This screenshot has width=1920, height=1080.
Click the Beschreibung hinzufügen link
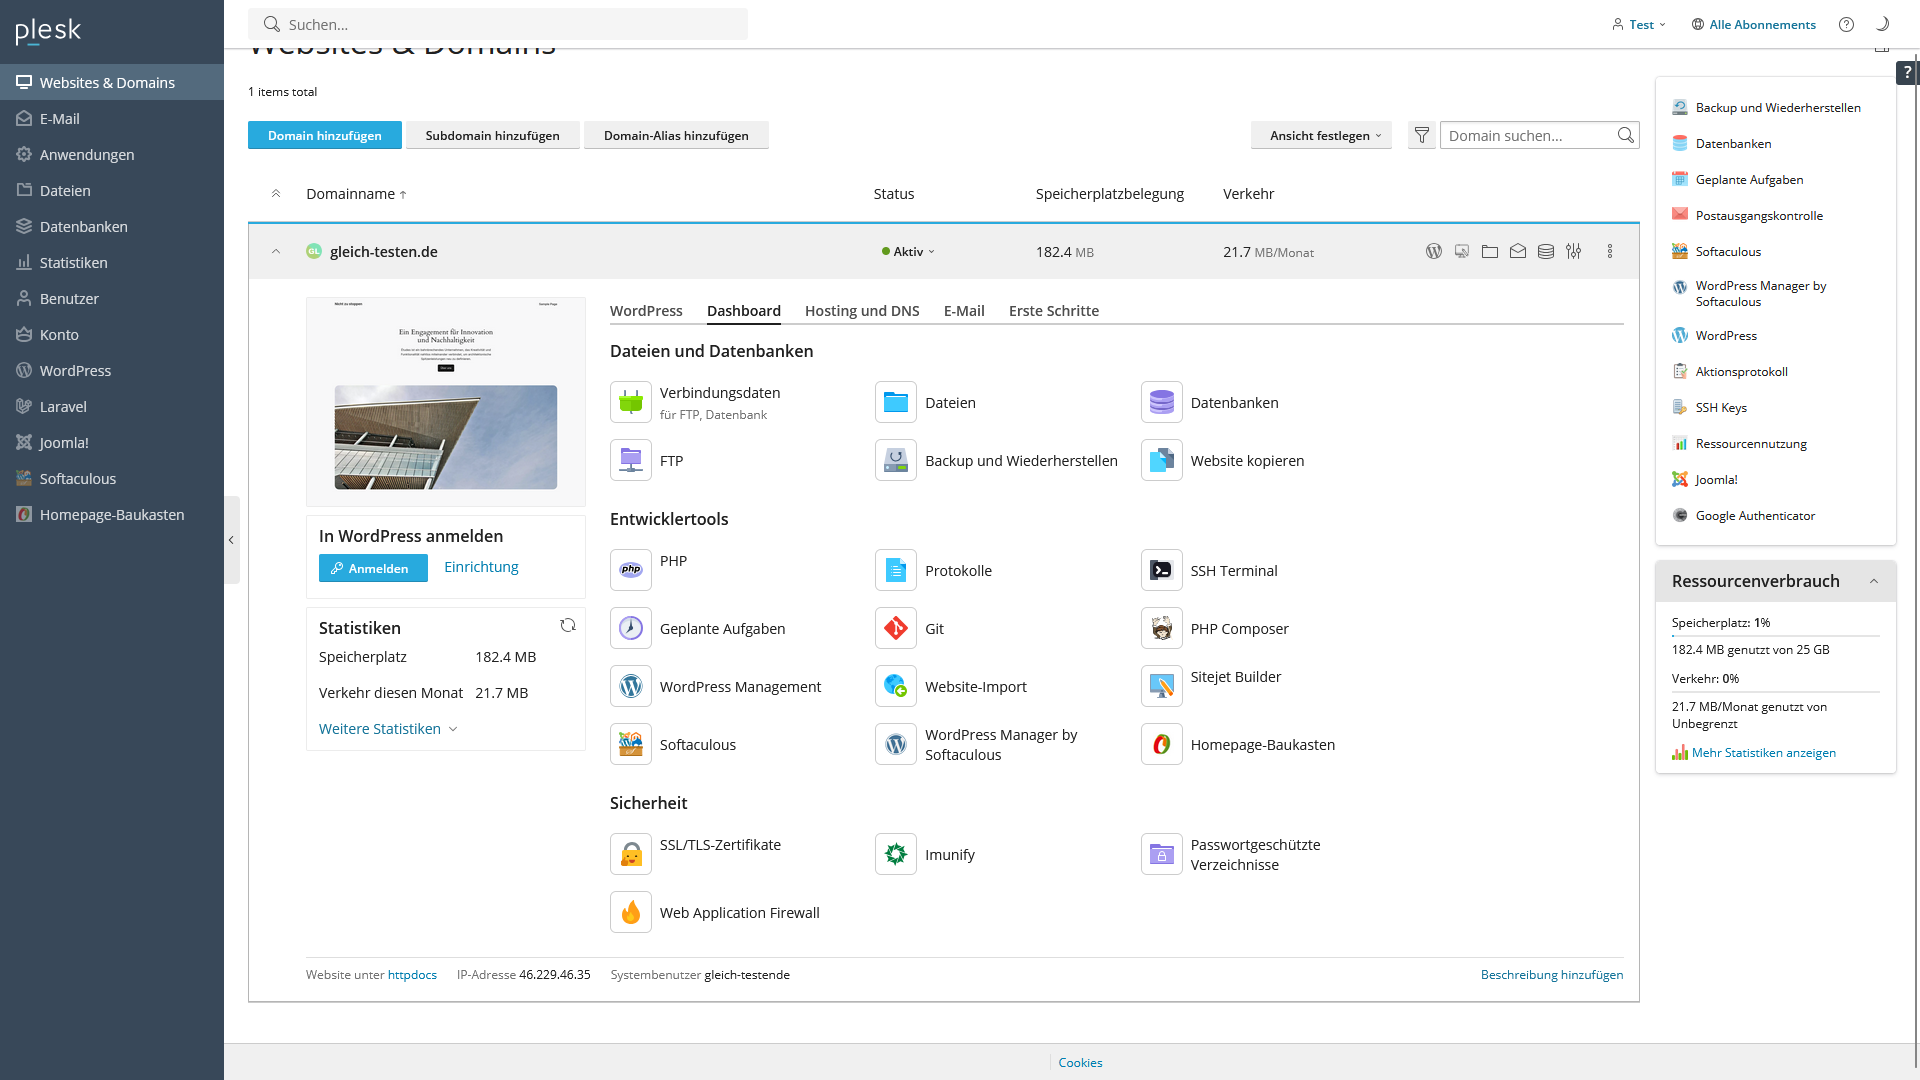click(1551, 974)
